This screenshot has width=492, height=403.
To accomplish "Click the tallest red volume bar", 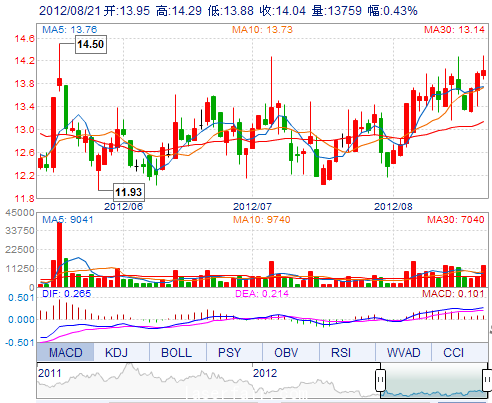I will [x=60, y=254].
